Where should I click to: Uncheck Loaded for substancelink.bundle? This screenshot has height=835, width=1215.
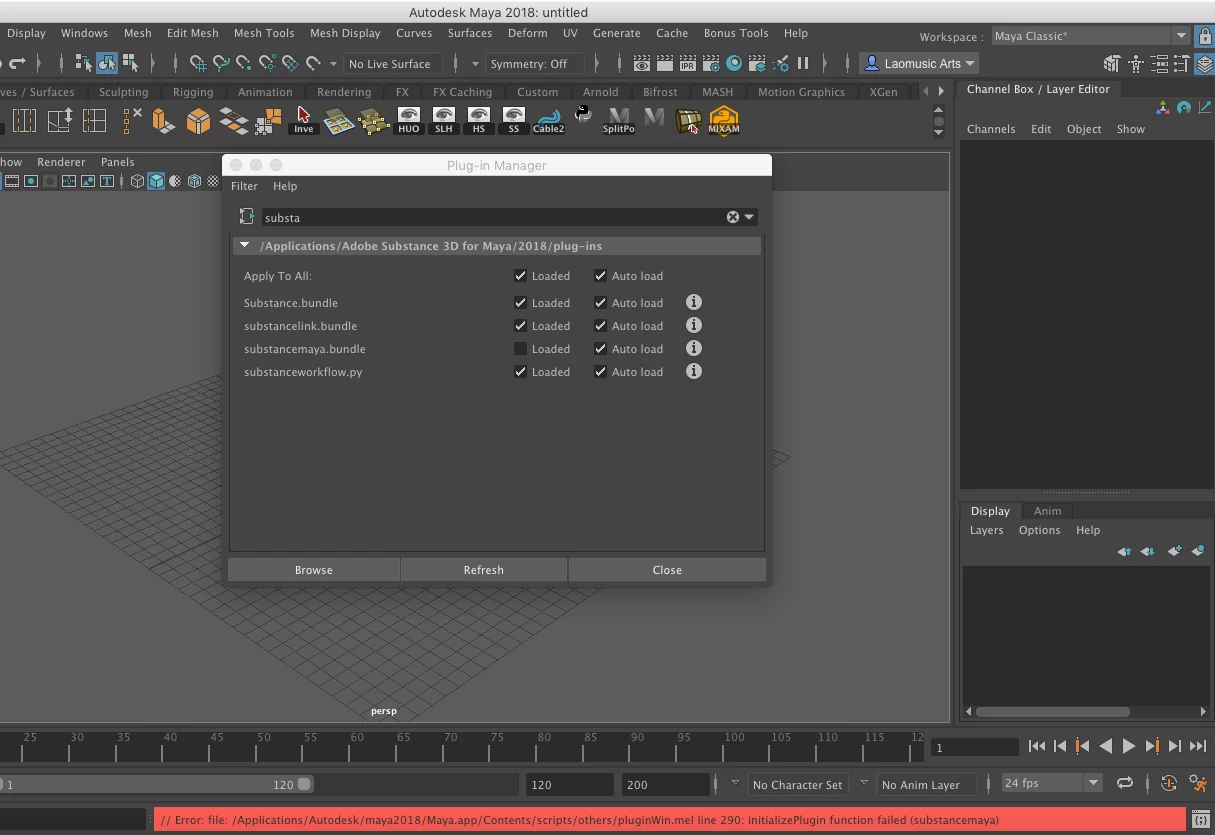click(520, 326)
